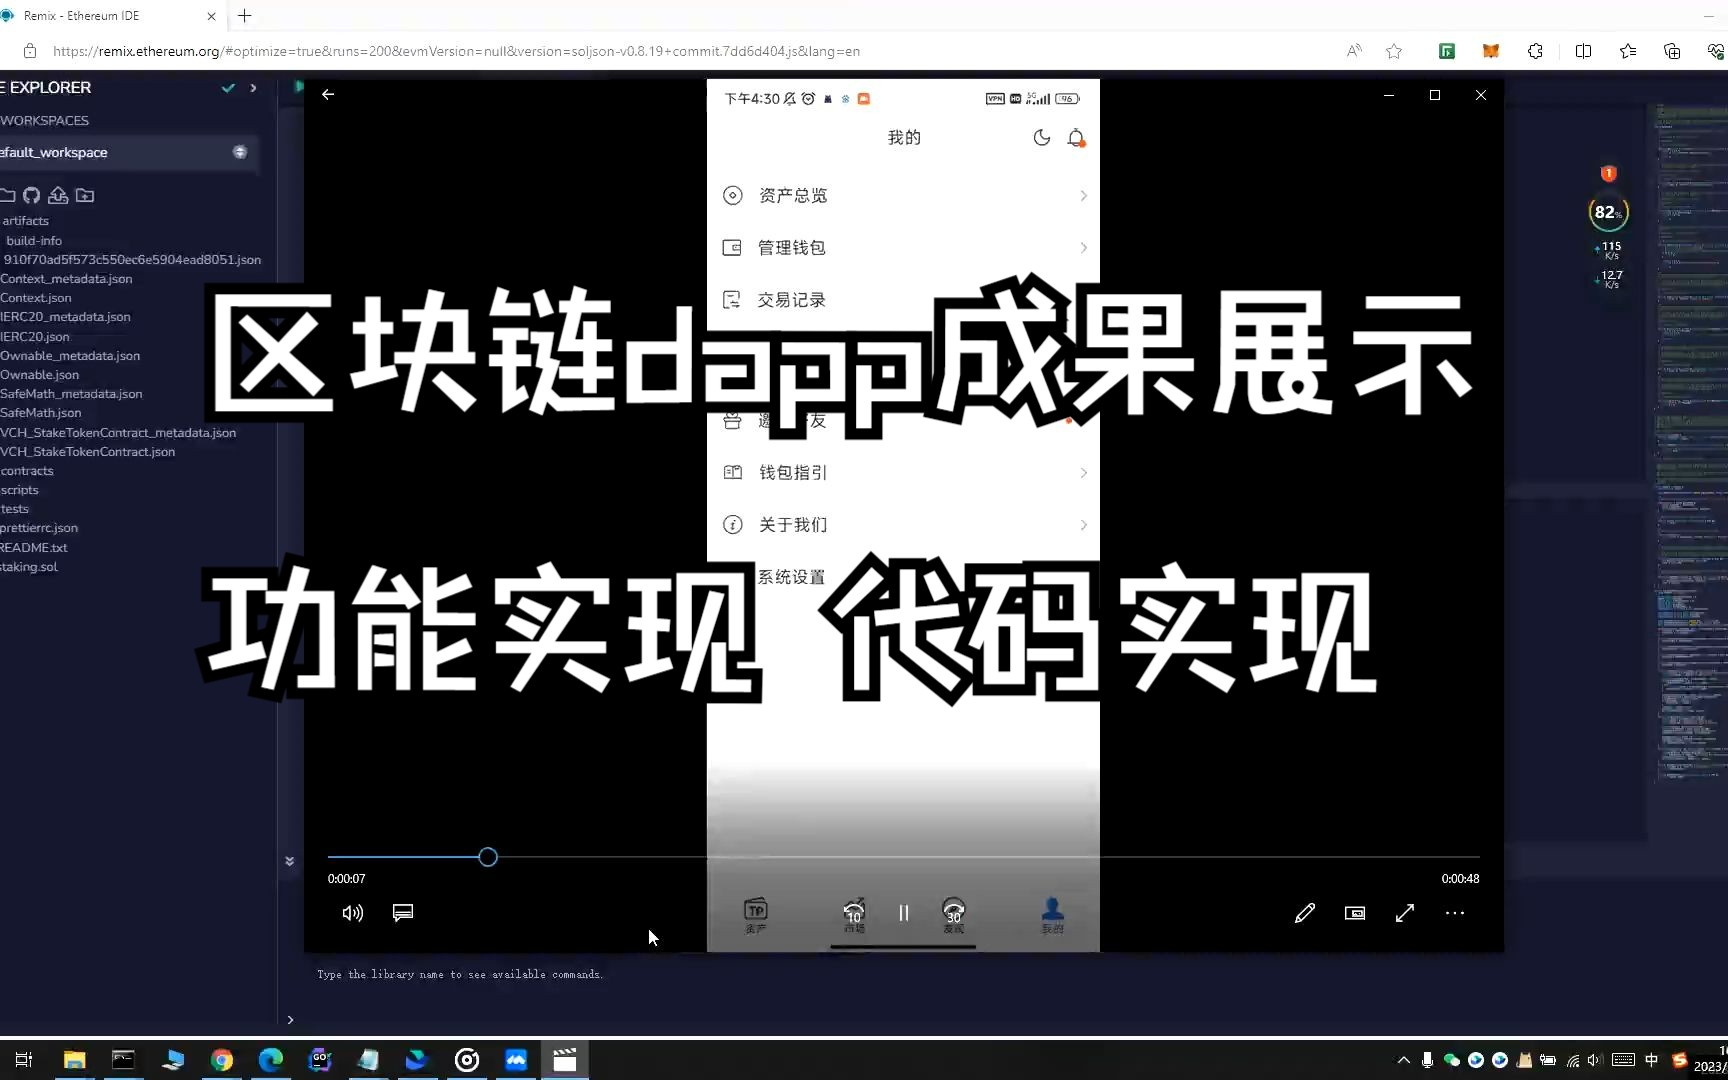Open File Explorer from the taskbar
The height and width of the screenshot is (1080, 1728).
[74, 1060]
